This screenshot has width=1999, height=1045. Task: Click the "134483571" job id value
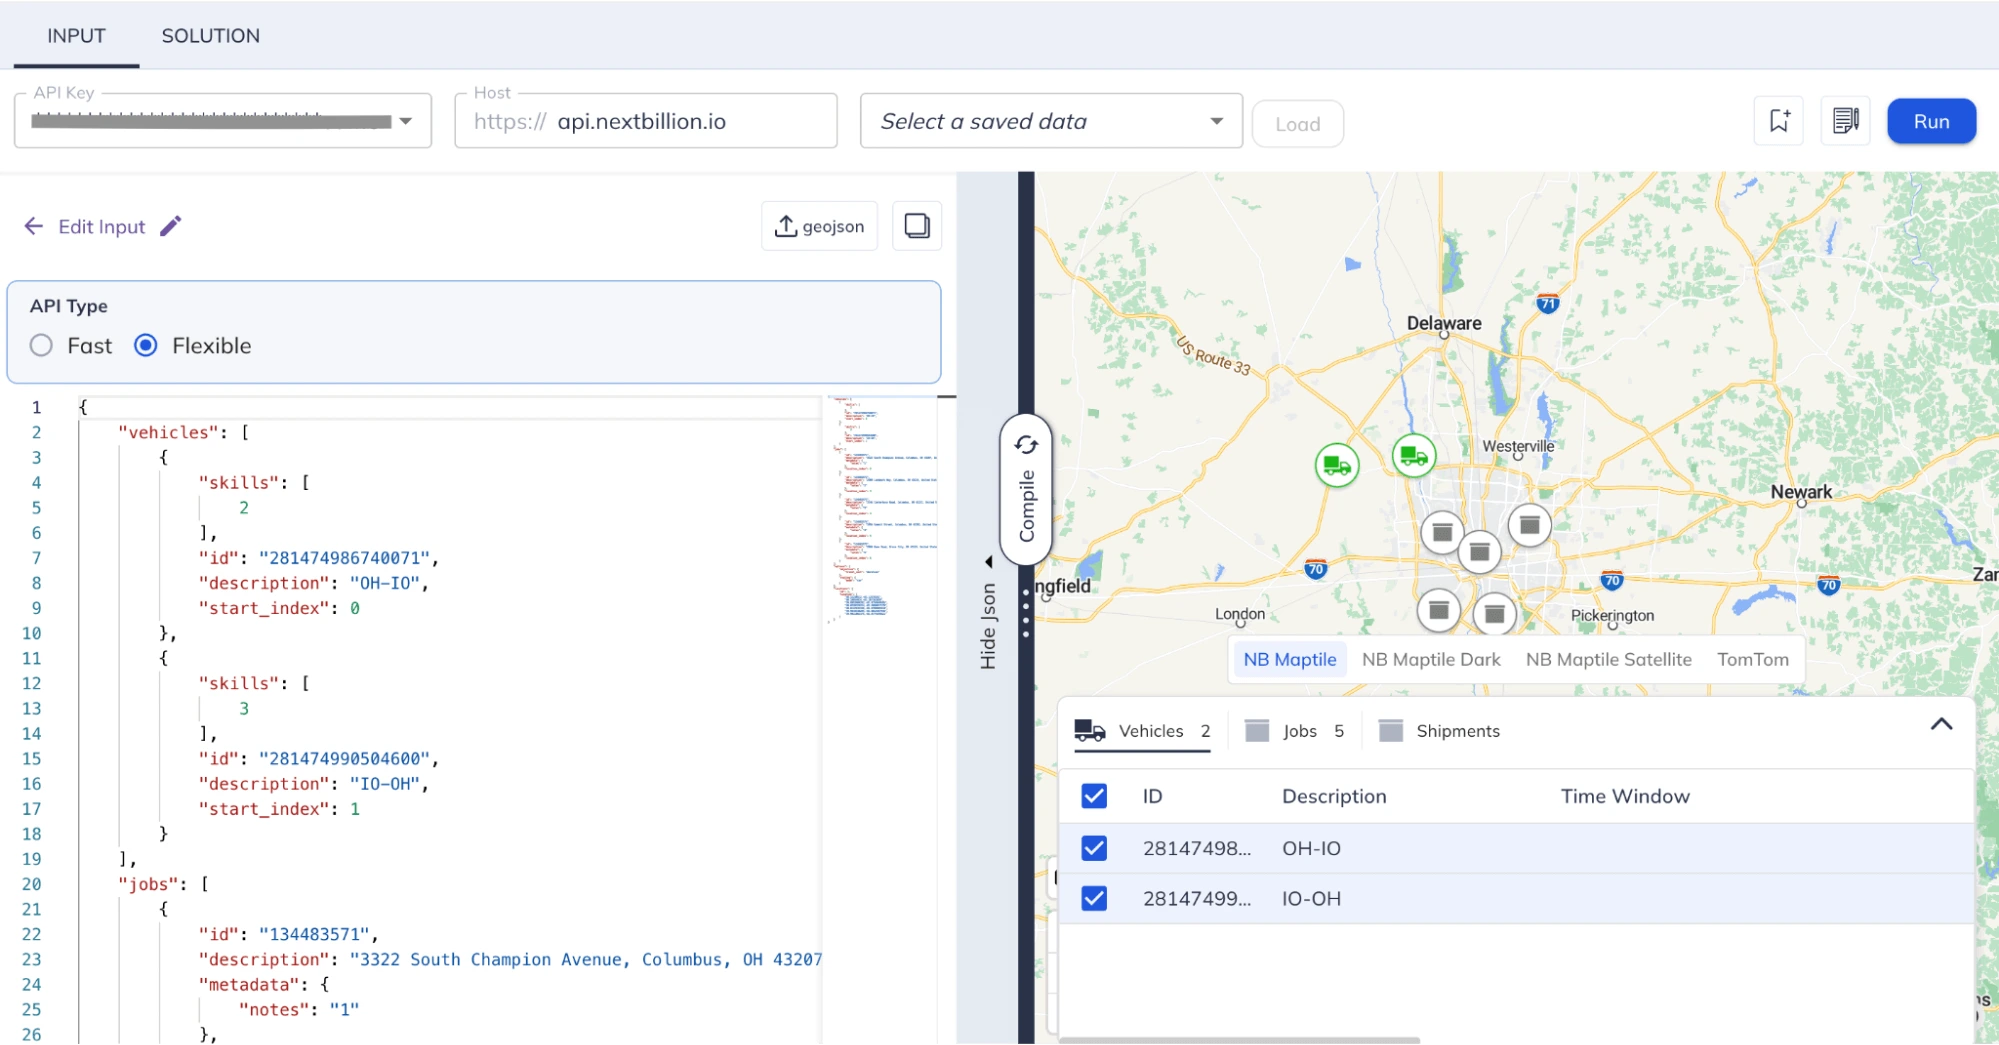(315, 934)
